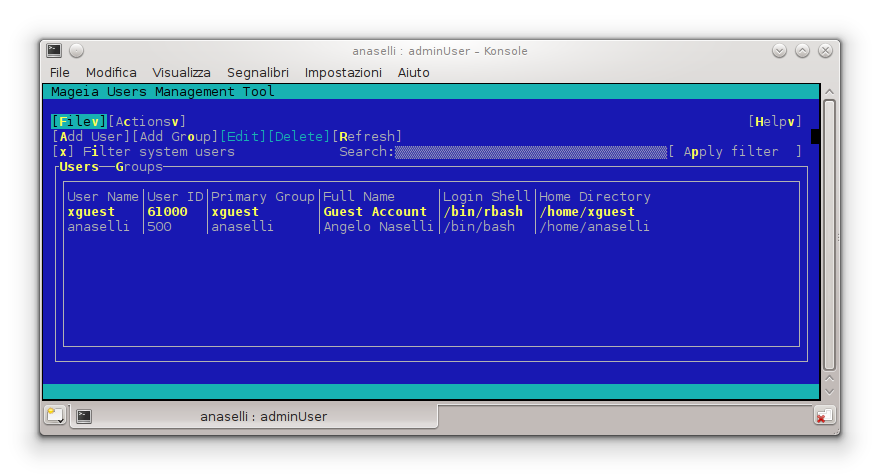Close tab icon at bottom right
Viewport: 880px width, 475px height.
tap(824, 415)
